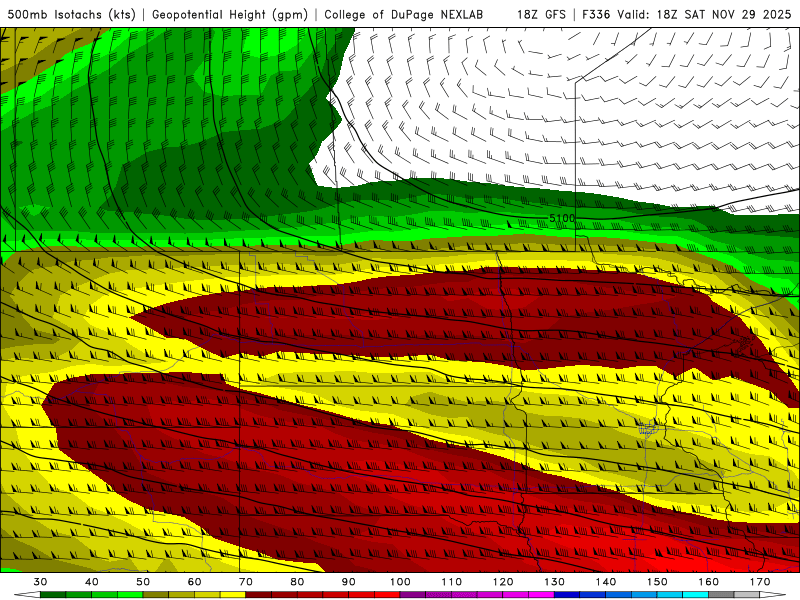Image resolution: width=800 pixels, height=600 pixels.
Task: Click the '70' legend value
Action: [246, 582]
